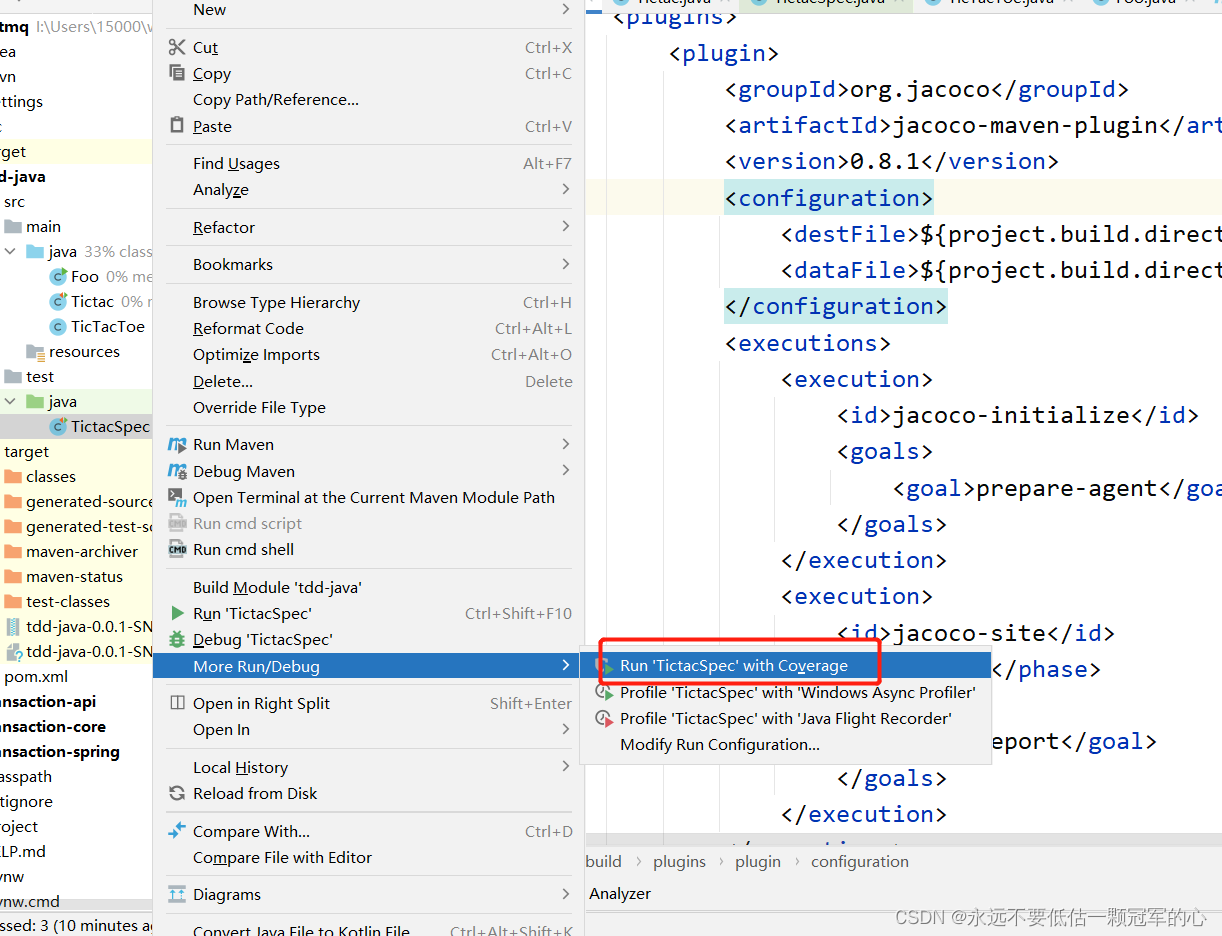
Task: Click the 'plugin' breadcrumb
Action: pyautogui.click(x=758, y=861)
